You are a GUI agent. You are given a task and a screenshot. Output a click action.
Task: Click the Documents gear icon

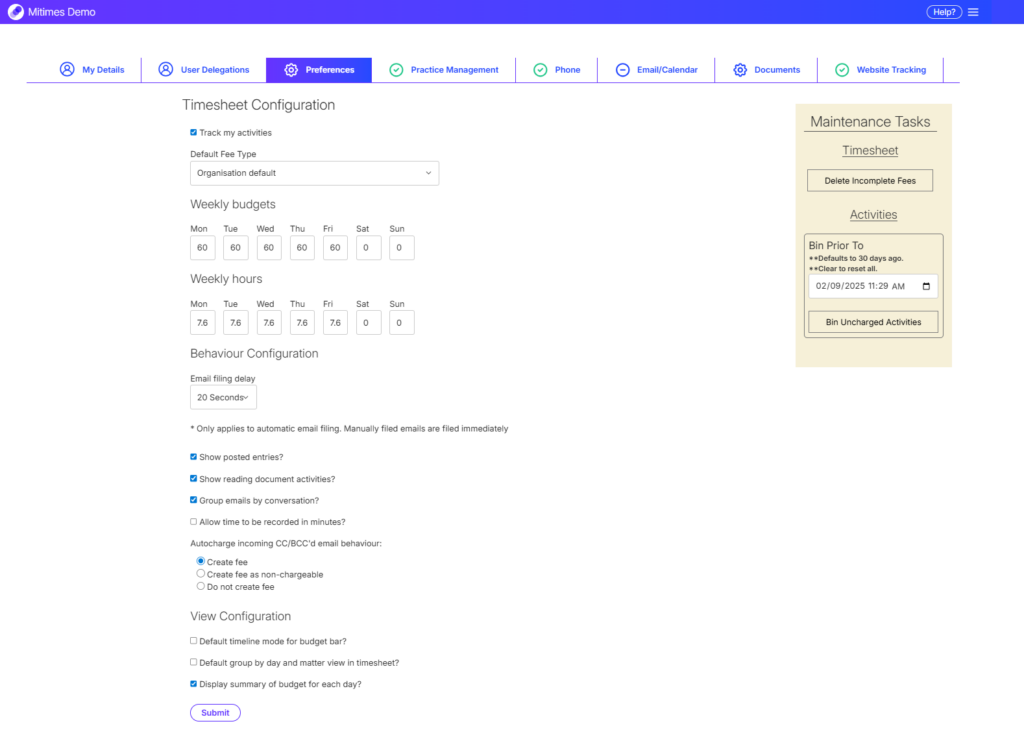coord(740,70)
